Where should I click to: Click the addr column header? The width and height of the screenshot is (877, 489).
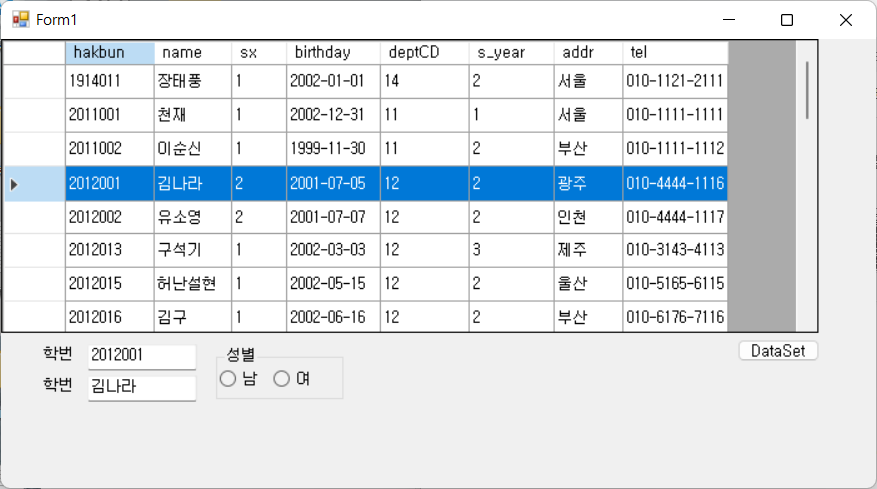pyautogui.click(x=588, y=53)
